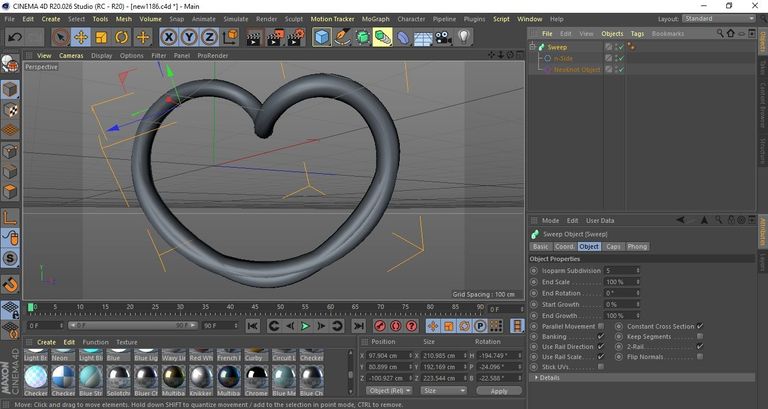Select the n-Side object in the tree
Screen dimensions: 768x409
(x=563, y=58)
